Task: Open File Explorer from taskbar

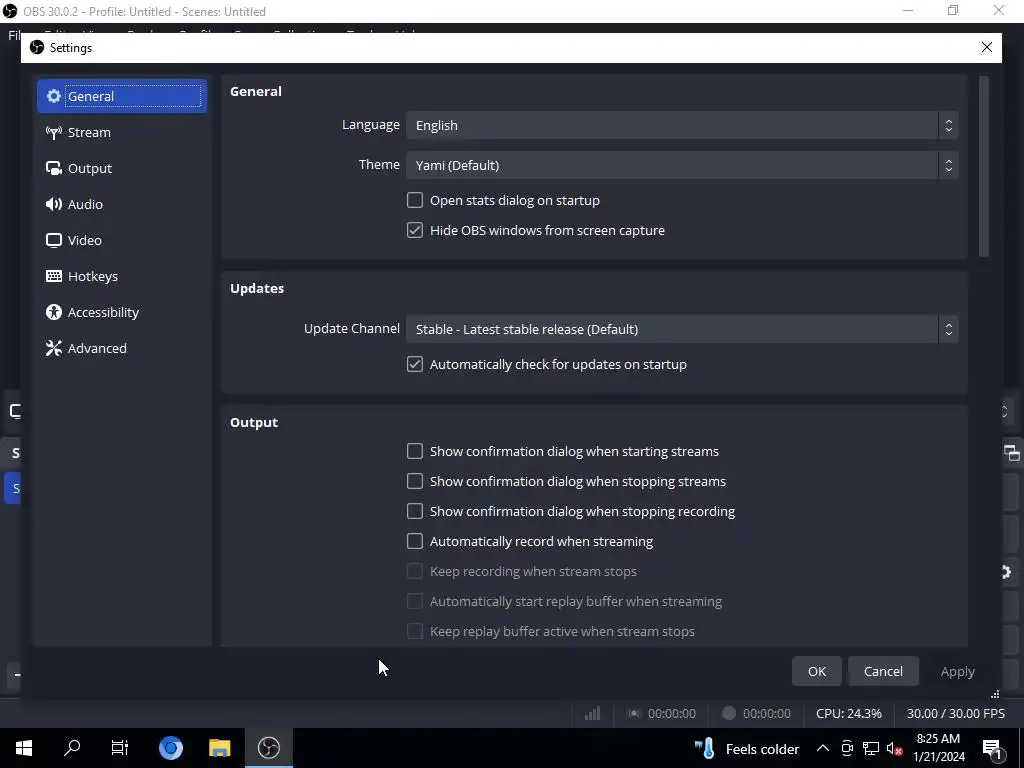Action: [219, 748]
